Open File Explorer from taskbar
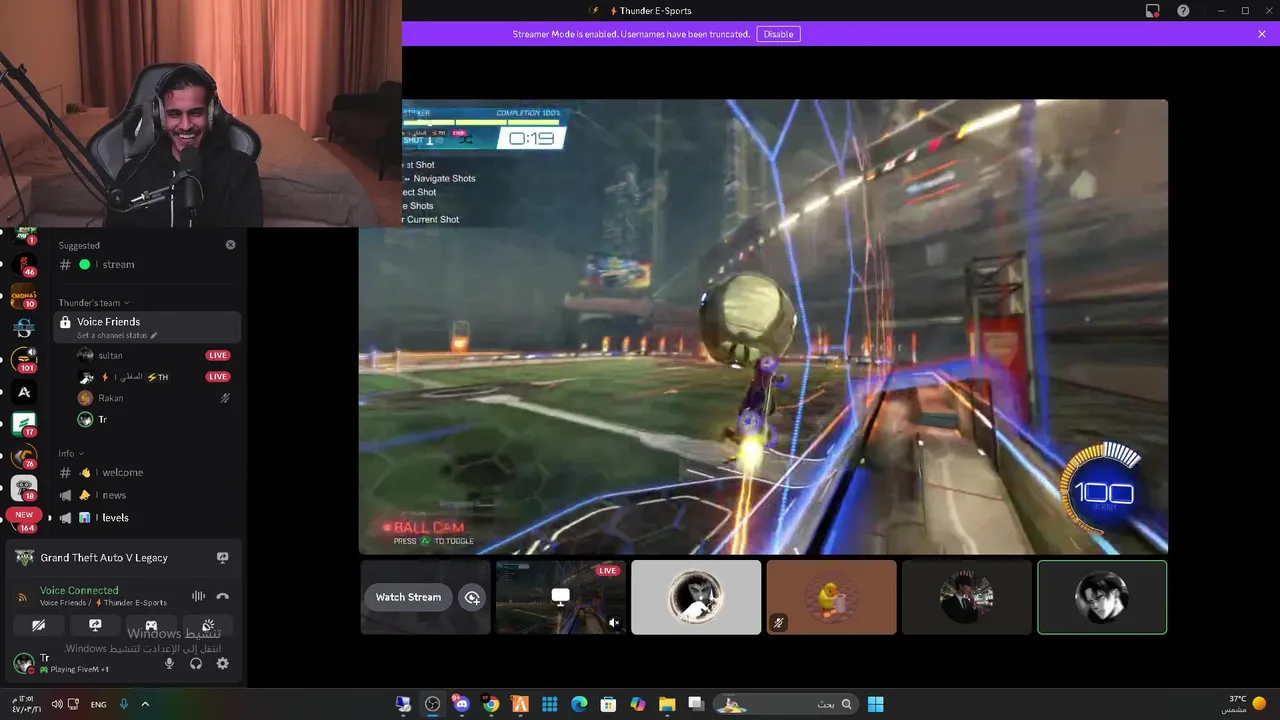1280x720 pixels. [667, 704]
